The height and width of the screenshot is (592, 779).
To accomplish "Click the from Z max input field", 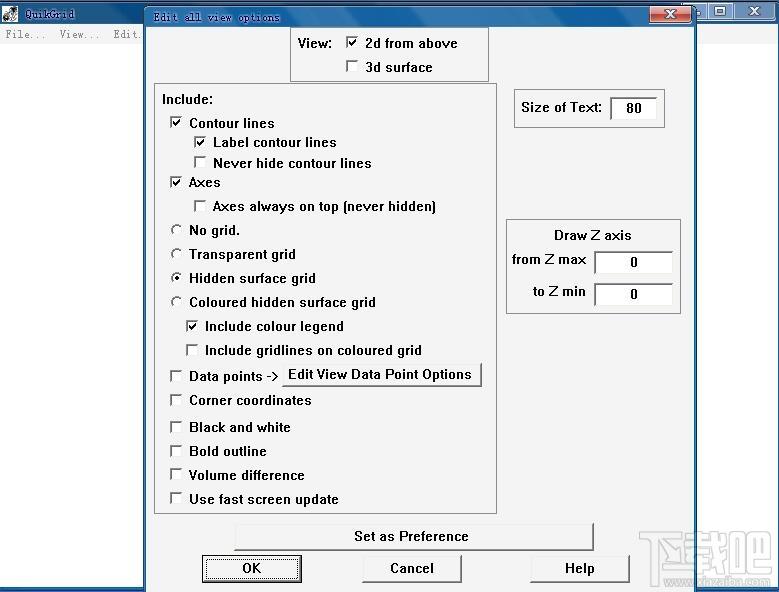I will (633, 262).
